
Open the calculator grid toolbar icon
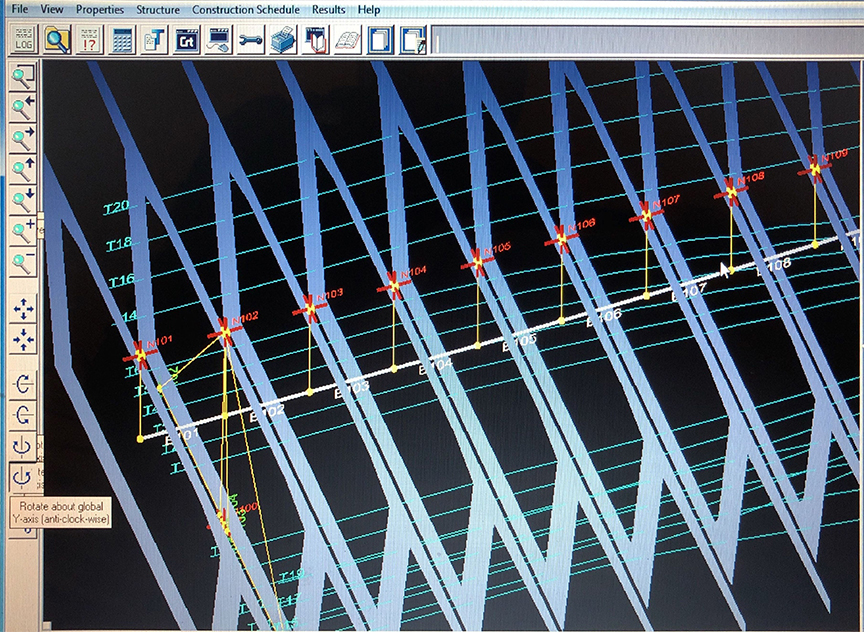point(123,40)
